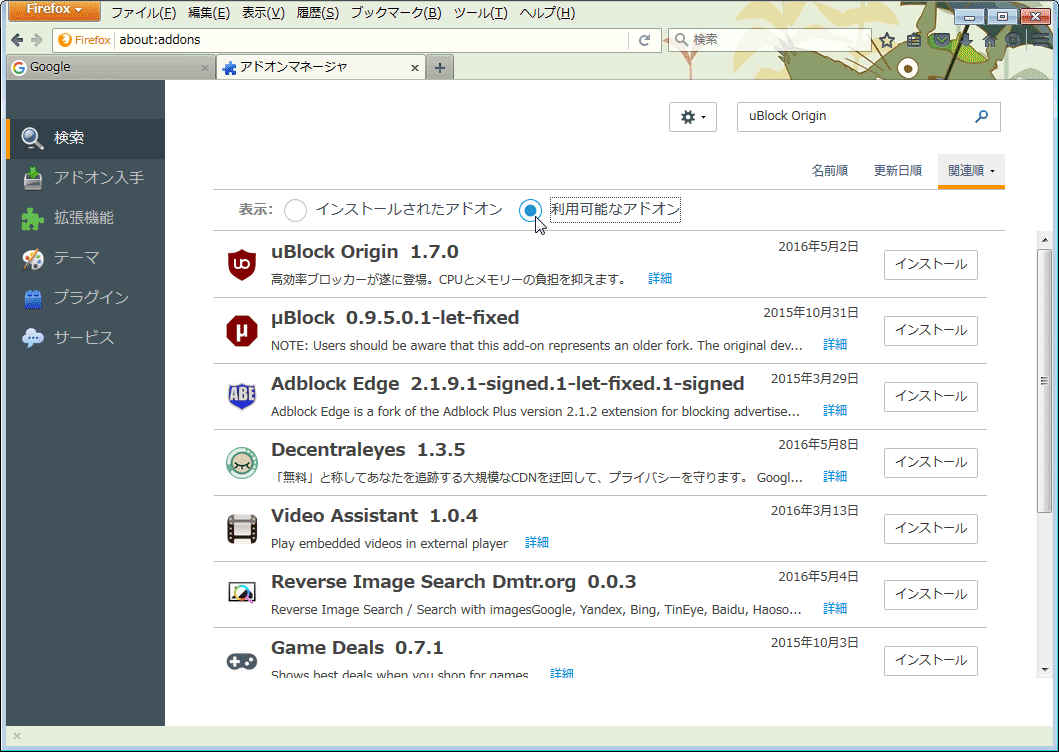
Task: Click the results list scrollbar thumb
Action: [1045, 381]
